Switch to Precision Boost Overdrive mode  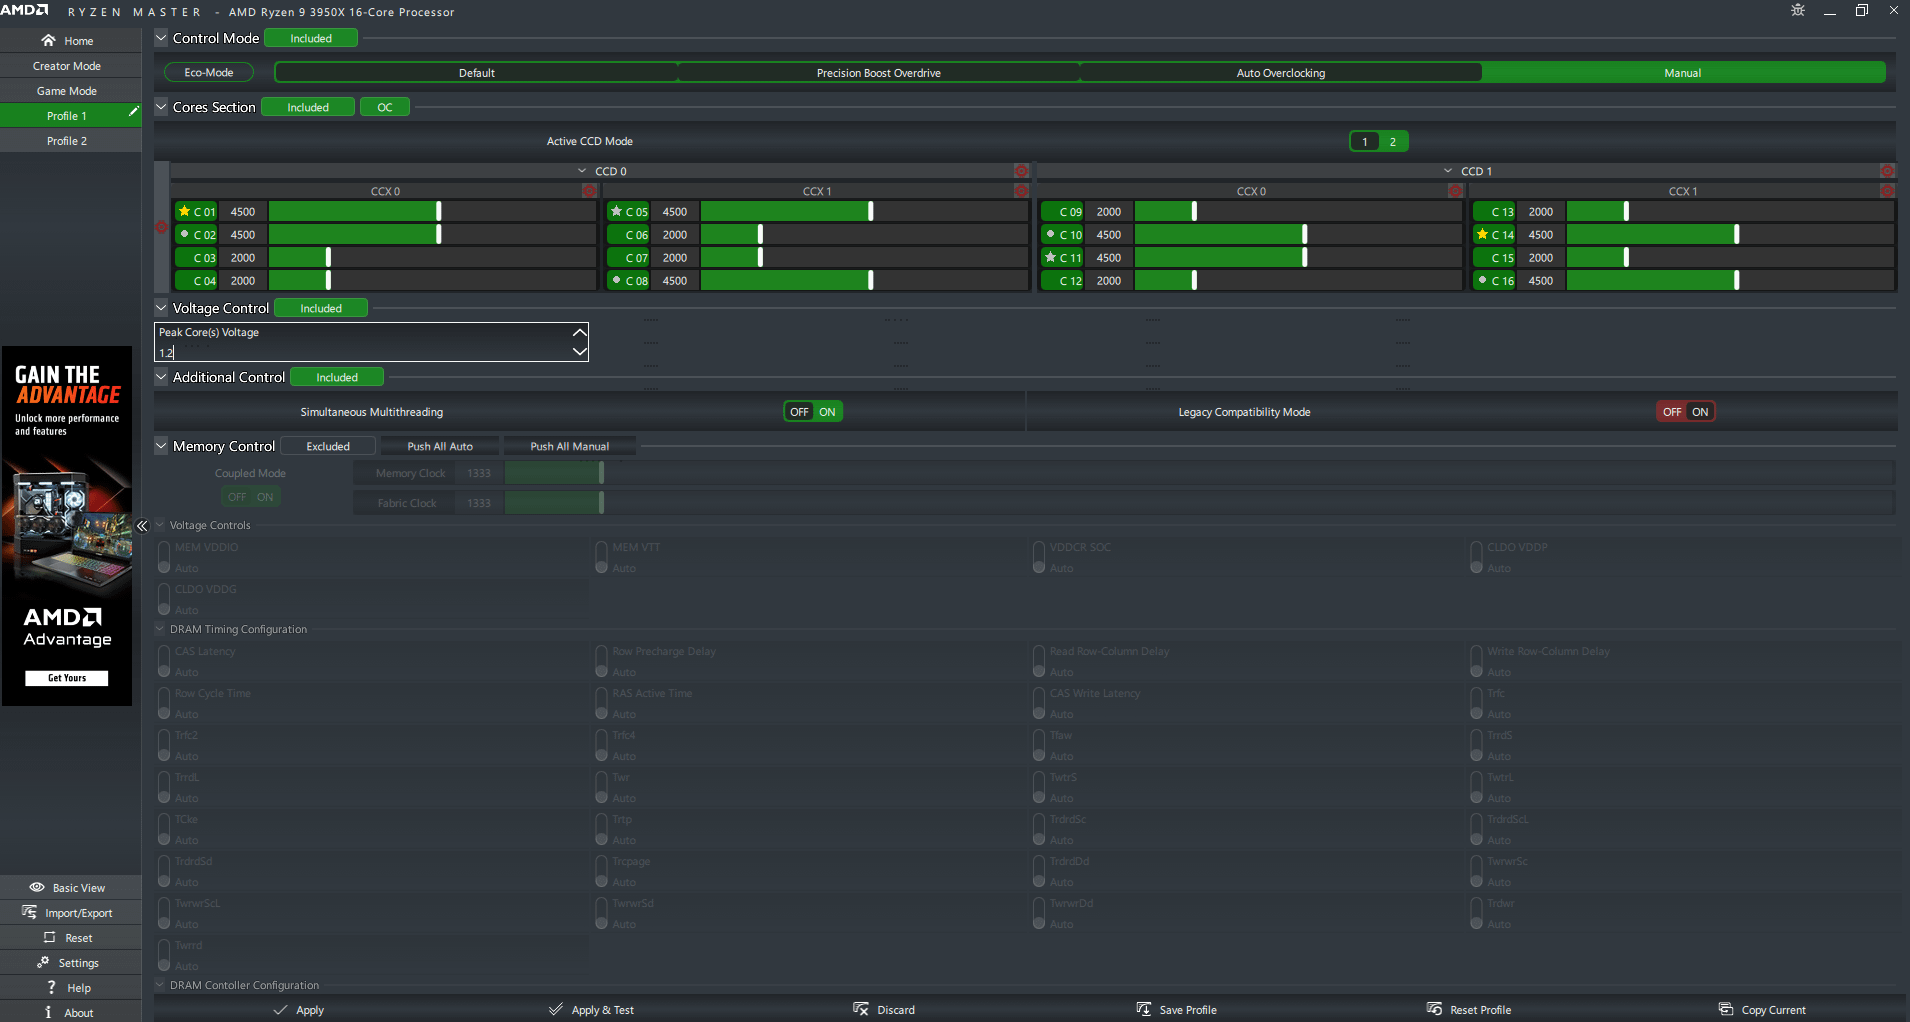878,73
